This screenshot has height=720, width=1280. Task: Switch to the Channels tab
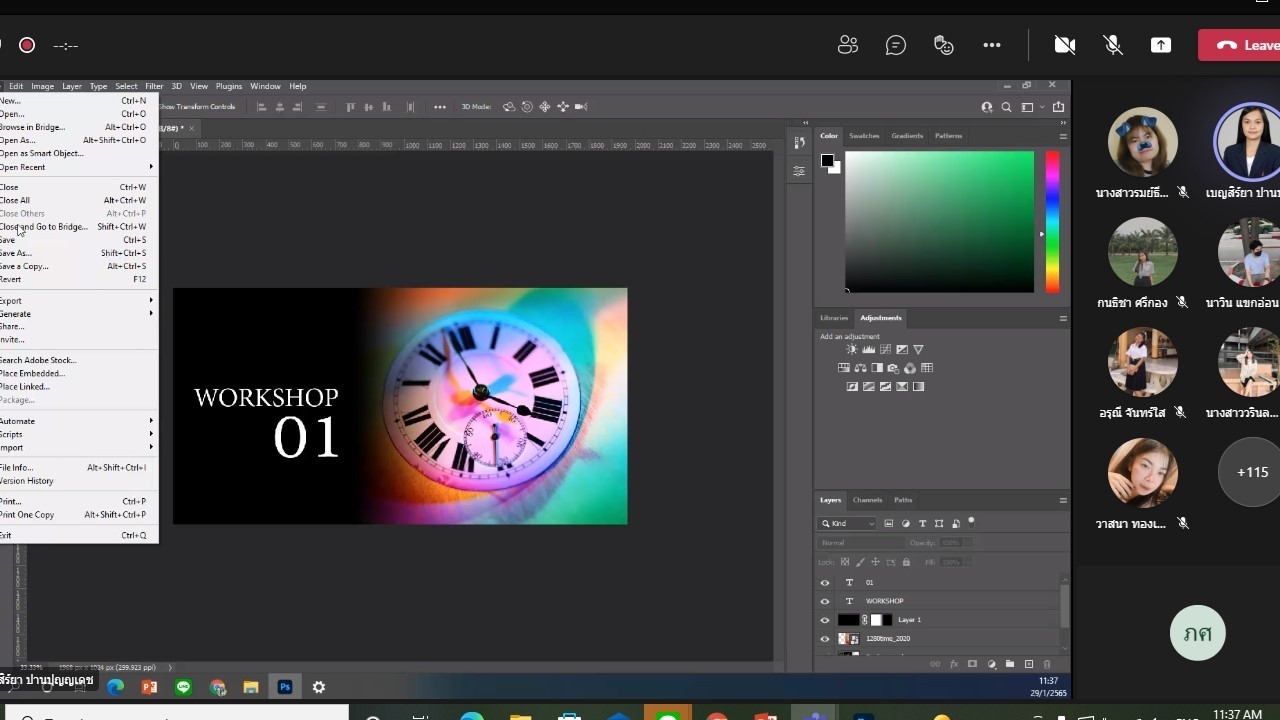tap(867, 500)
